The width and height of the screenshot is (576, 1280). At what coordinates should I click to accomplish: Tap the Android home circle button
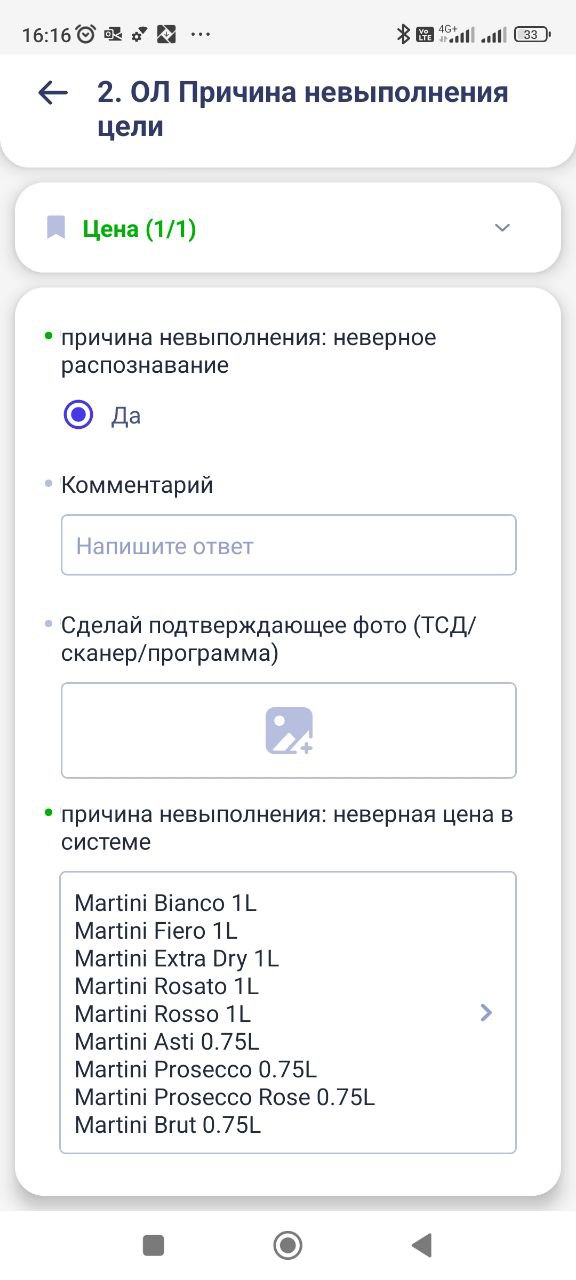288,1245
